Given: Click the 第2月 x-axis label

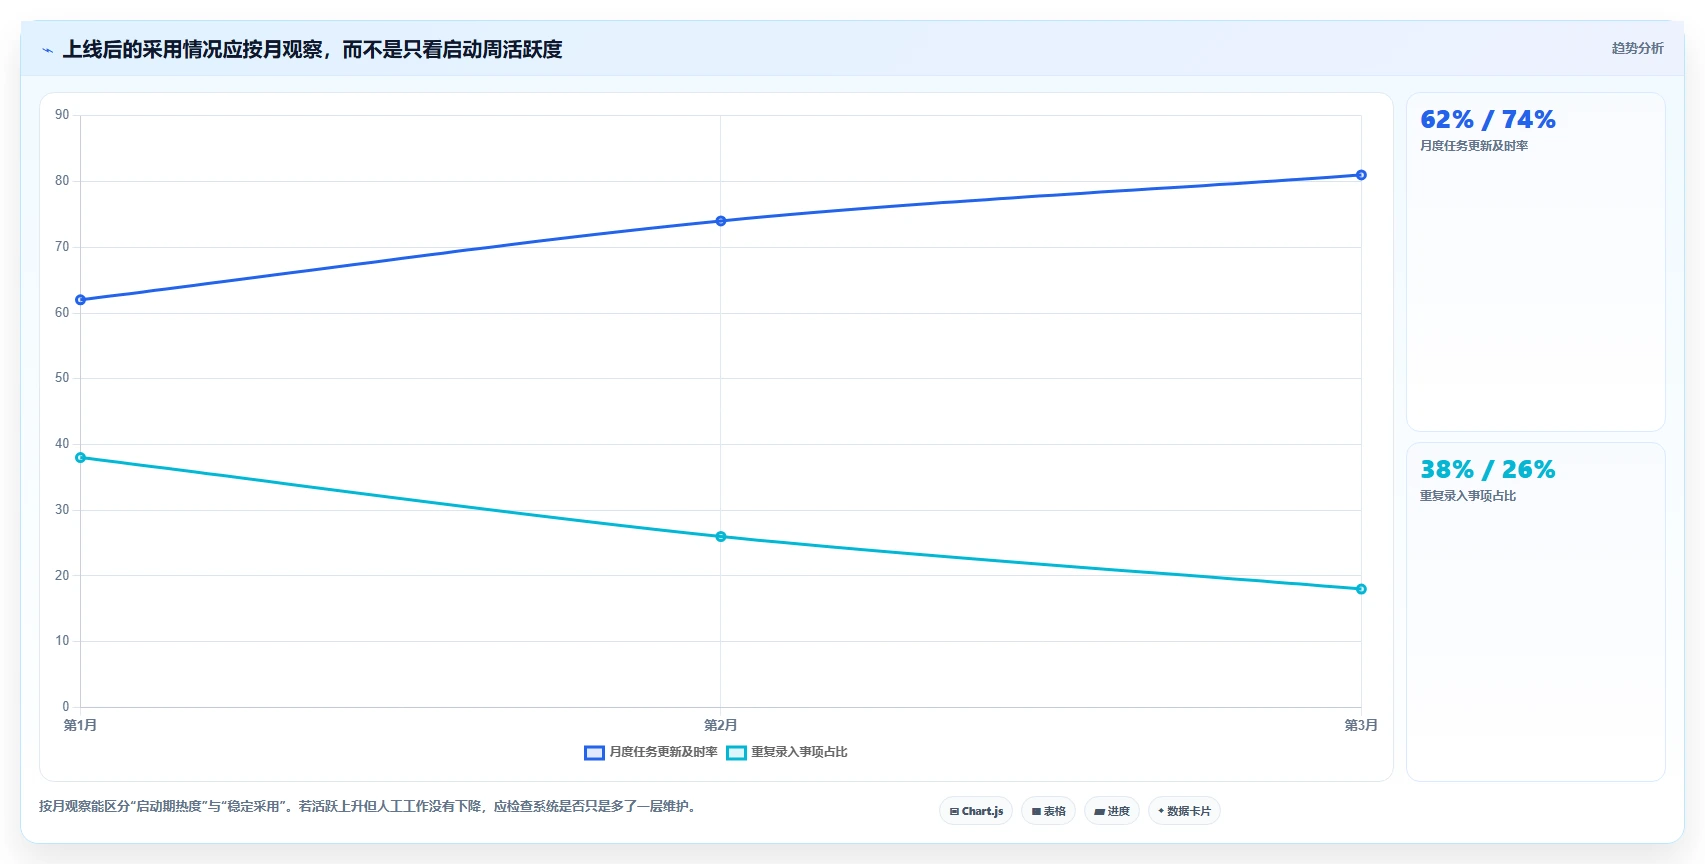Looking at the screenshot, I should (x=720, y=725).
